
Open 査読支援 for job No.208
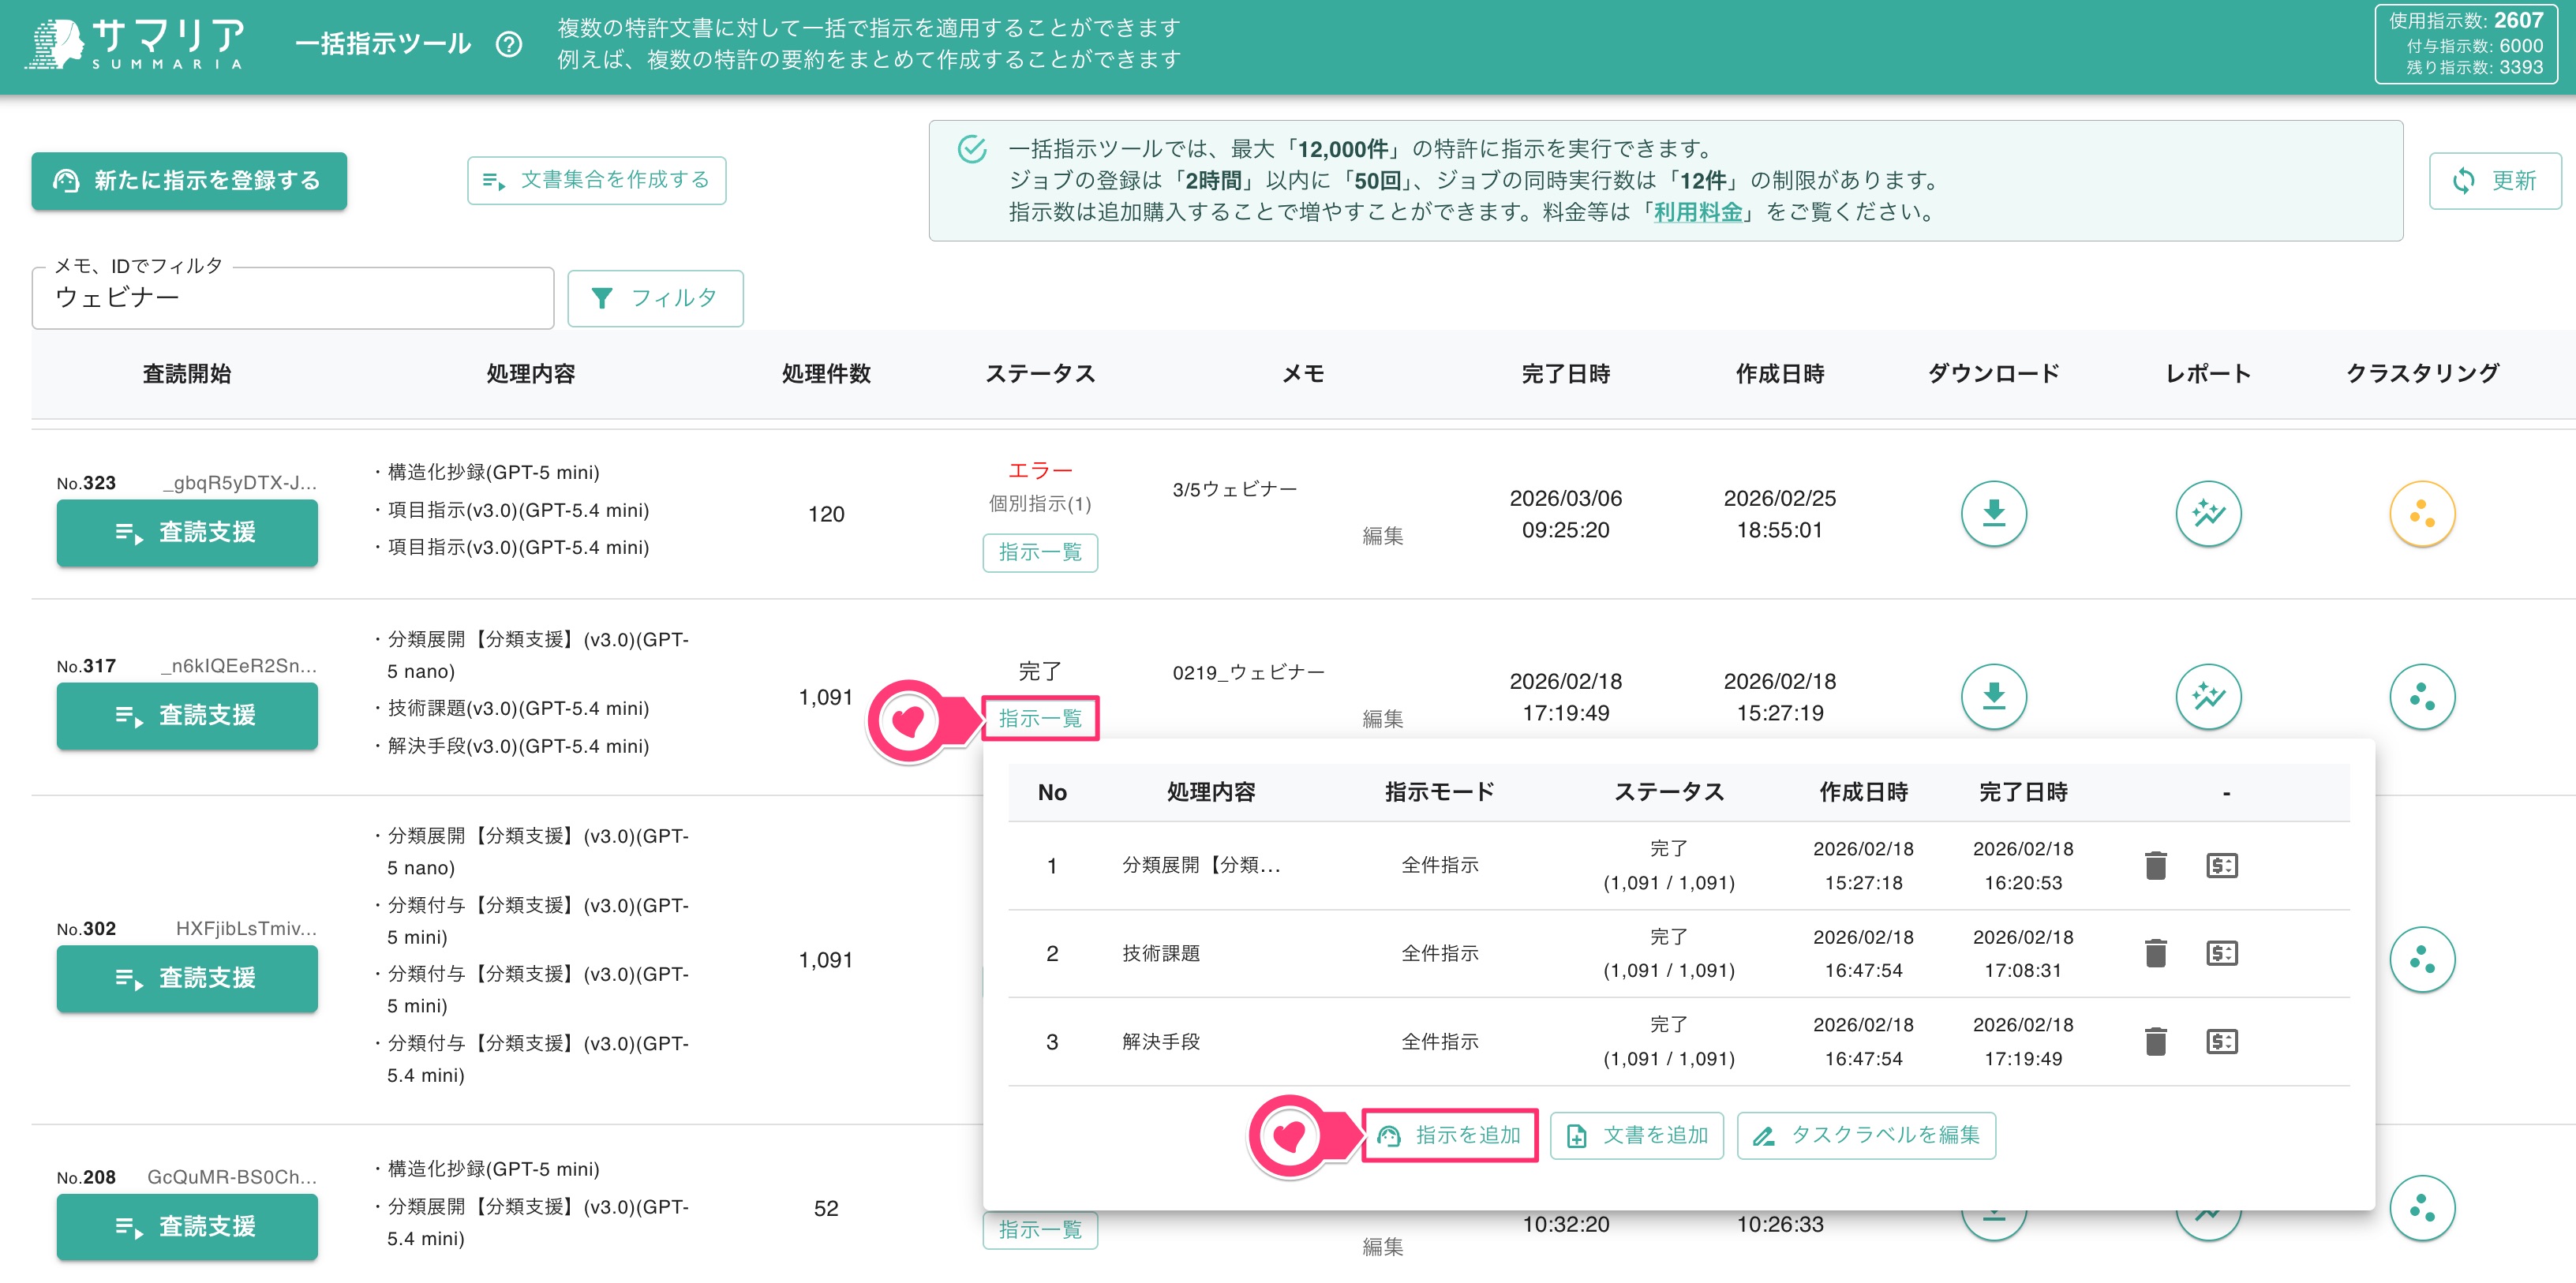pyautogui.click(x=187, y=1227)
